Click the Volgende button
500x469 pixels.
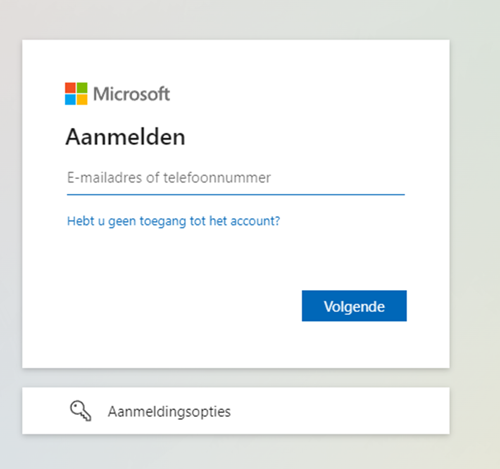[354, 306]
